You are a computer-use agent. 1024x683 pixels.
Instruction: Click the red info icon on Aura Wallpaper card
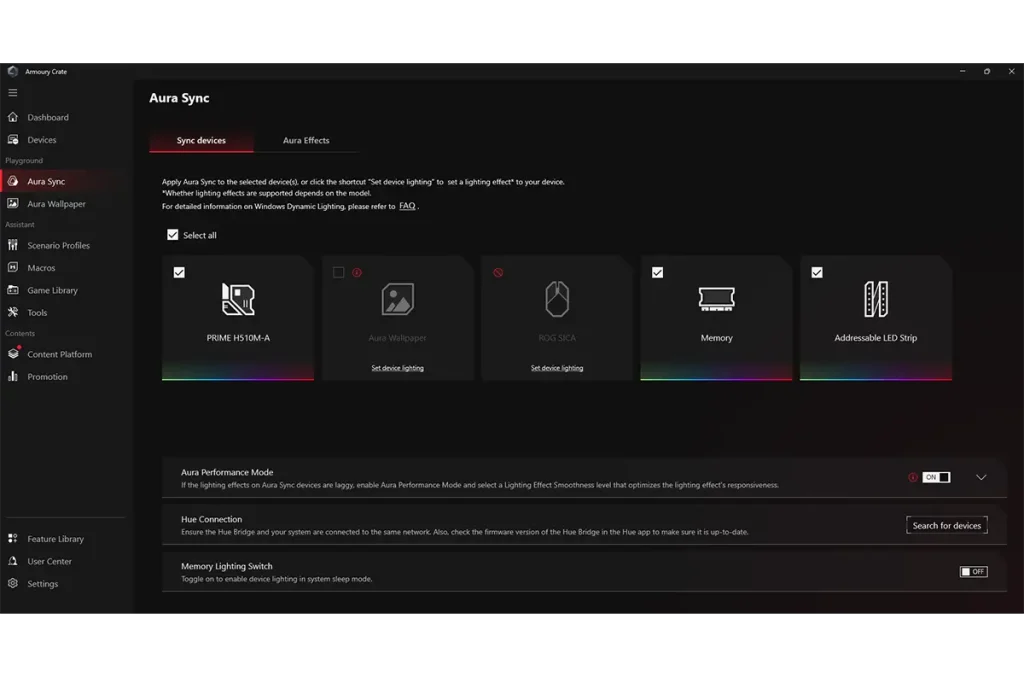357,272
